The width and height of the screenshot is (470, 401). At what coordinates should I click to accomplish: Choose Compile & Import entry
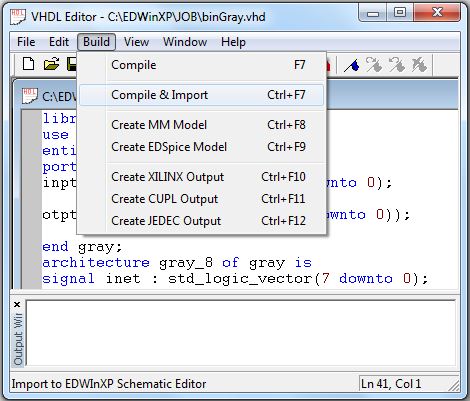click(201, 95)
